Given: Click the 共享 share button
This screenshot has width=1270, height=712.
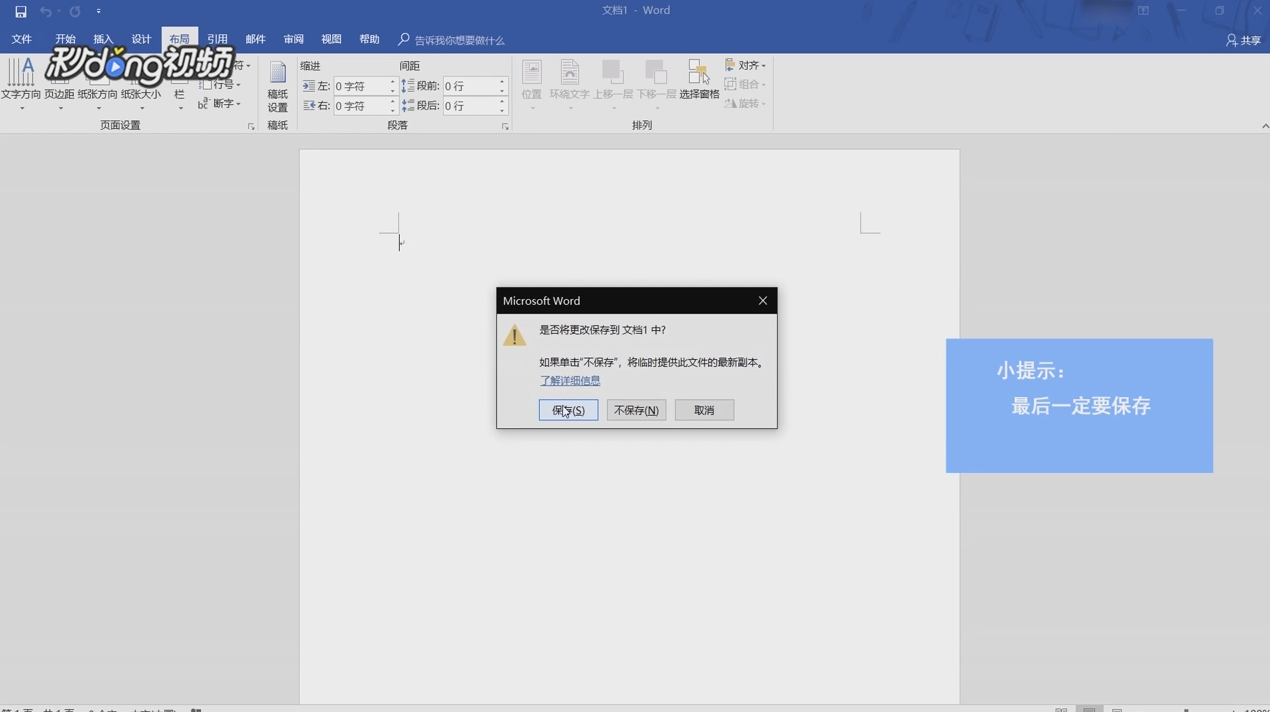Looking at the screenshot, I should pyautogui.click(x=1243, y=40).
